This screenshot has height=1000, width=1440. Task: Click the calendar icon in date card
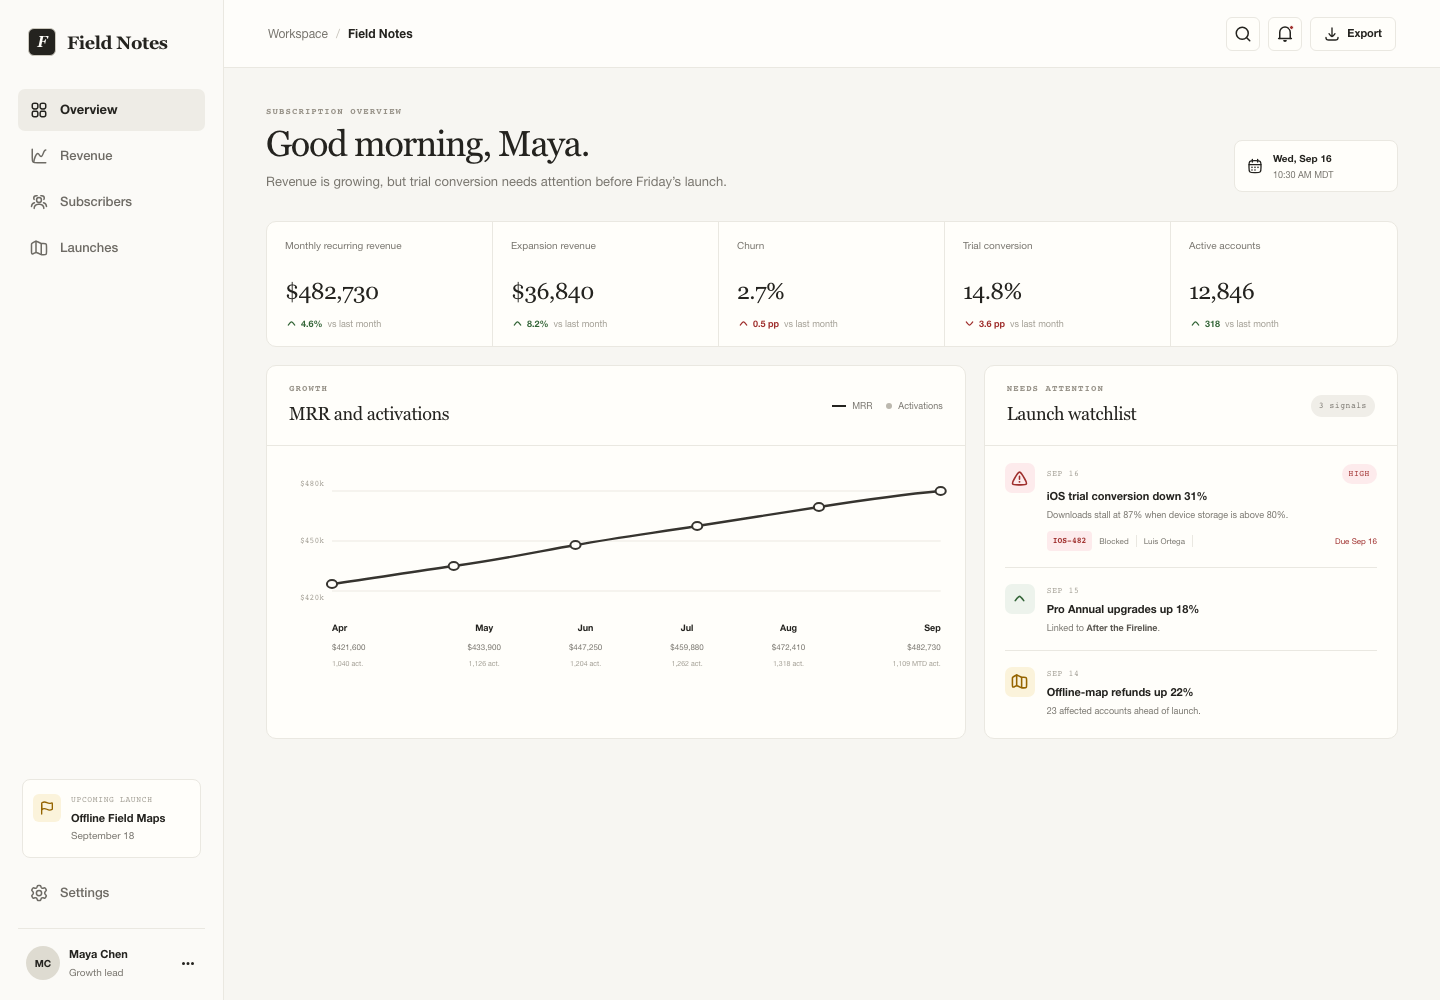pos(1255,166)
